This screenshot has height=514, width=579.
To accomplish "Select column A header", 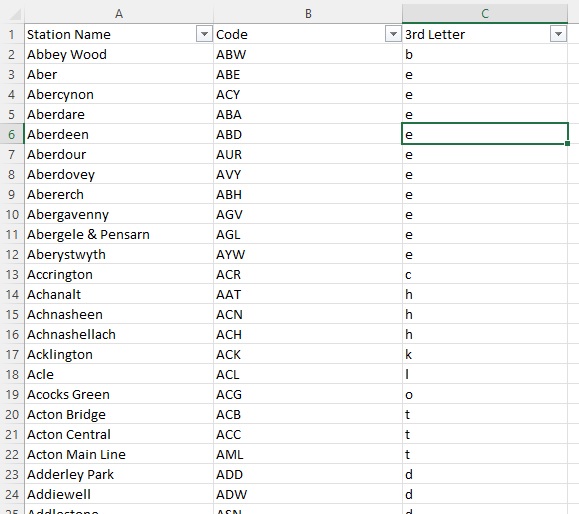I will point(119,14).
